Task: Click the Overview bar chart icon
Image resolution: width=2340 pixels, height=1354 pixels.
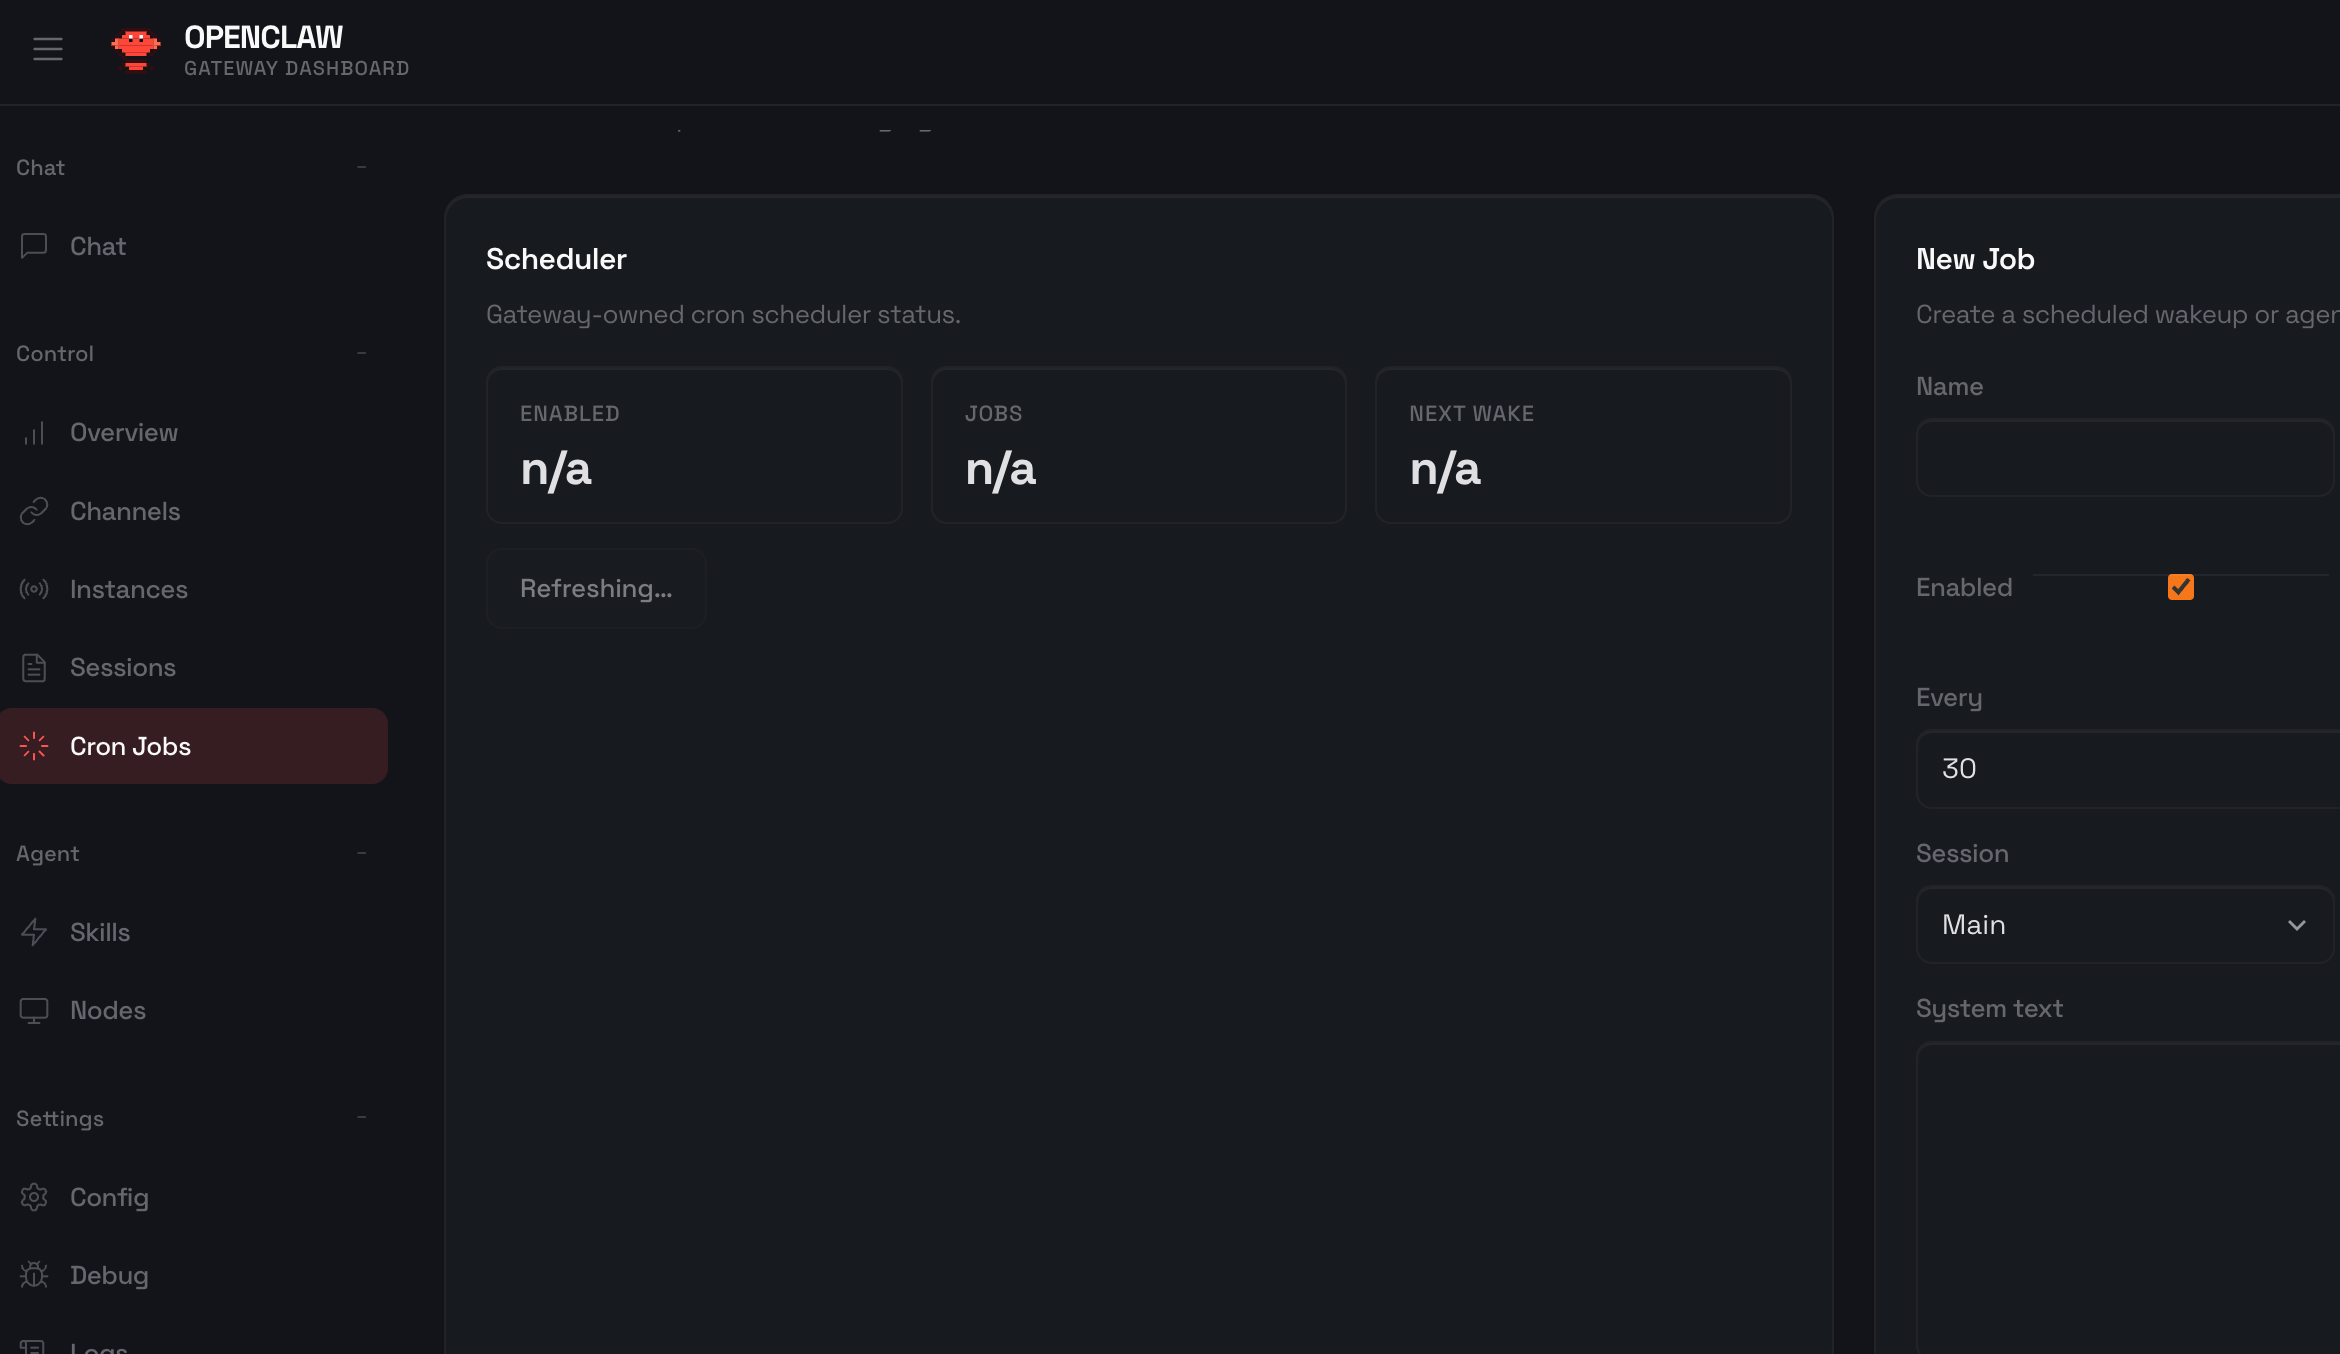Action: click(x=34, y=432)
